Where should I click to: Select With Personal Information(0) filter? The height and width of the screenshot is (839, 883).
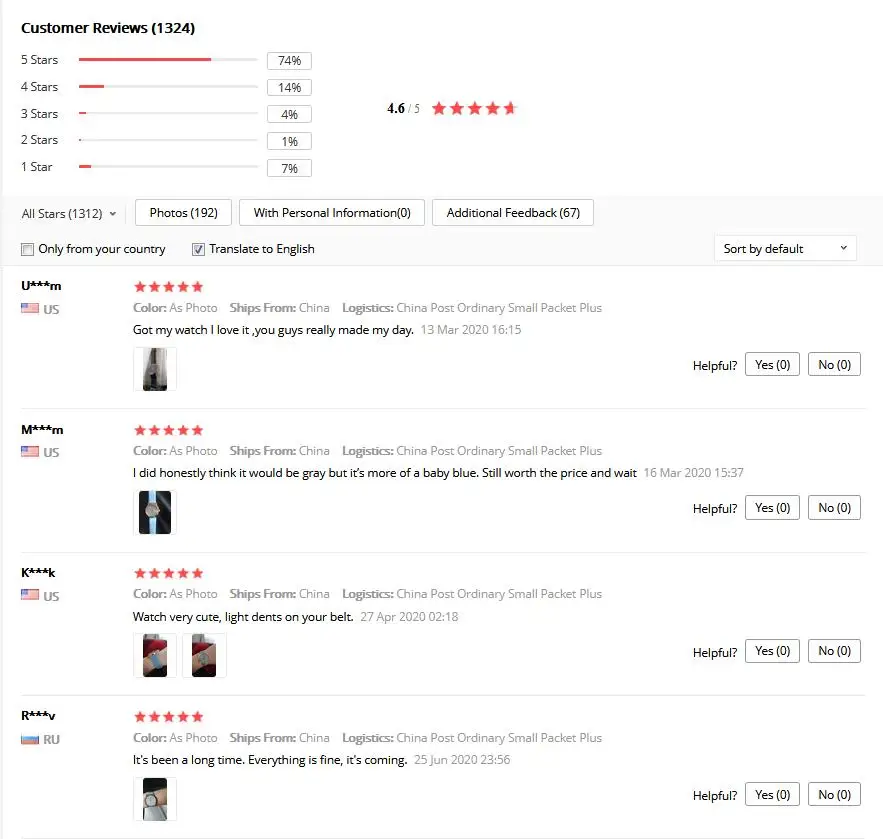(332, 213)
